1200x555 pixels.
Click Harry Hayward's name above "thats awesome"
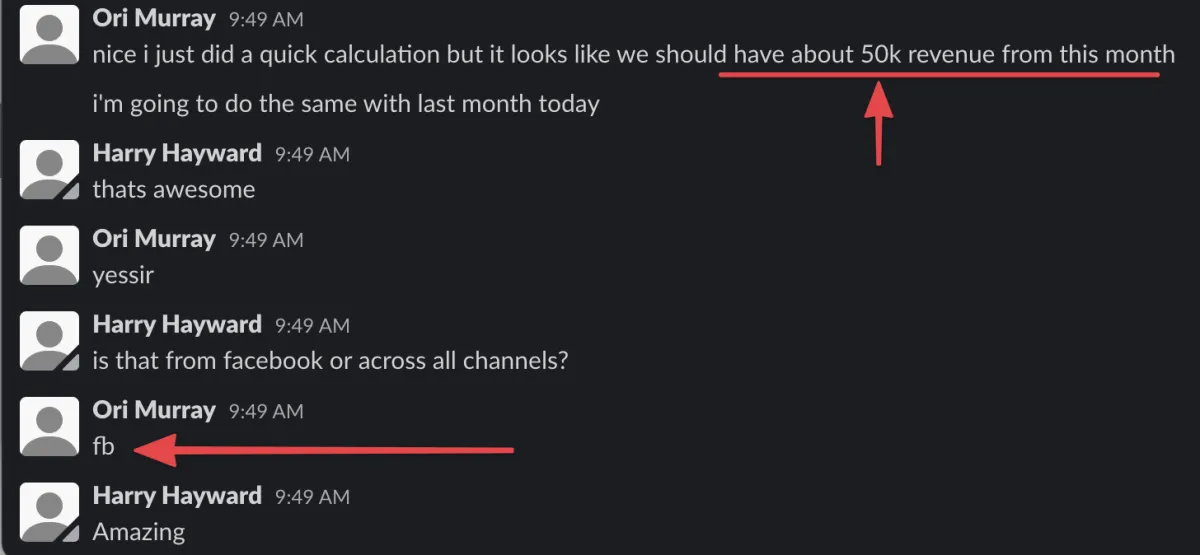point(177,153)
